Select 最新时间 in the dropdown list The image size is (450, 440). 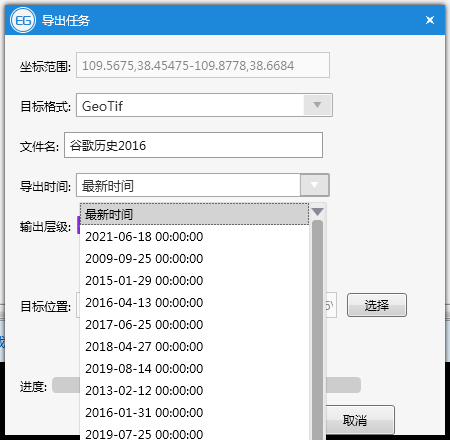(x=194, y=214)
